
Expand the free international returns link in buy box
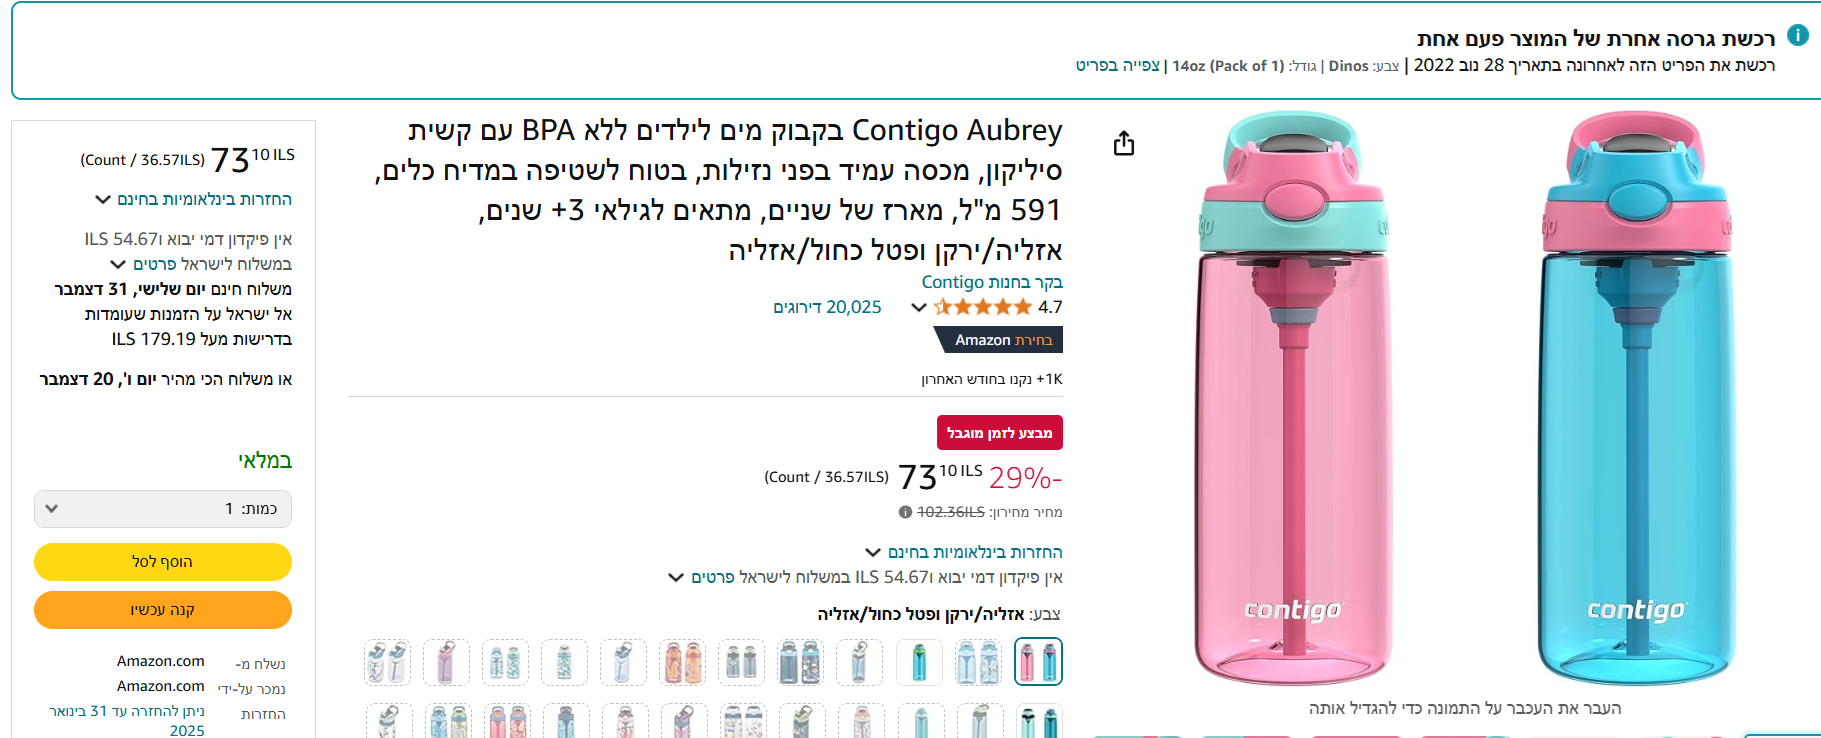pos(194,199)
